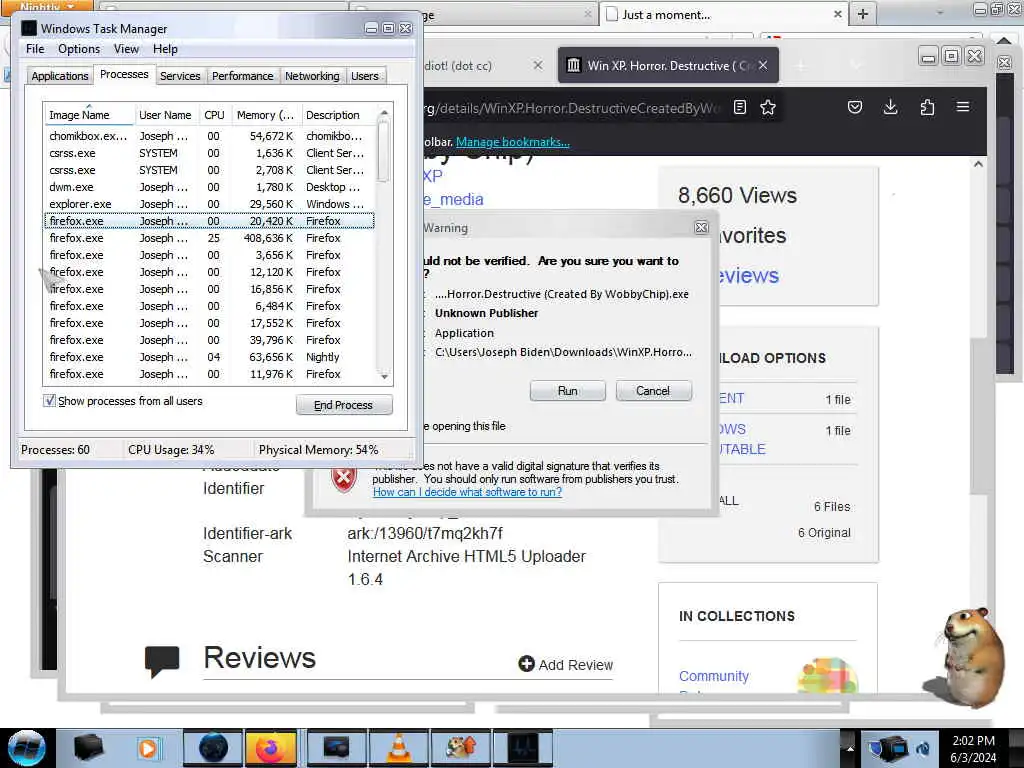Image resolution: width=1024 pixels, height=768 pixels.
Task: Open the Manage bookmarks link
Action: [x=513, y=142]
